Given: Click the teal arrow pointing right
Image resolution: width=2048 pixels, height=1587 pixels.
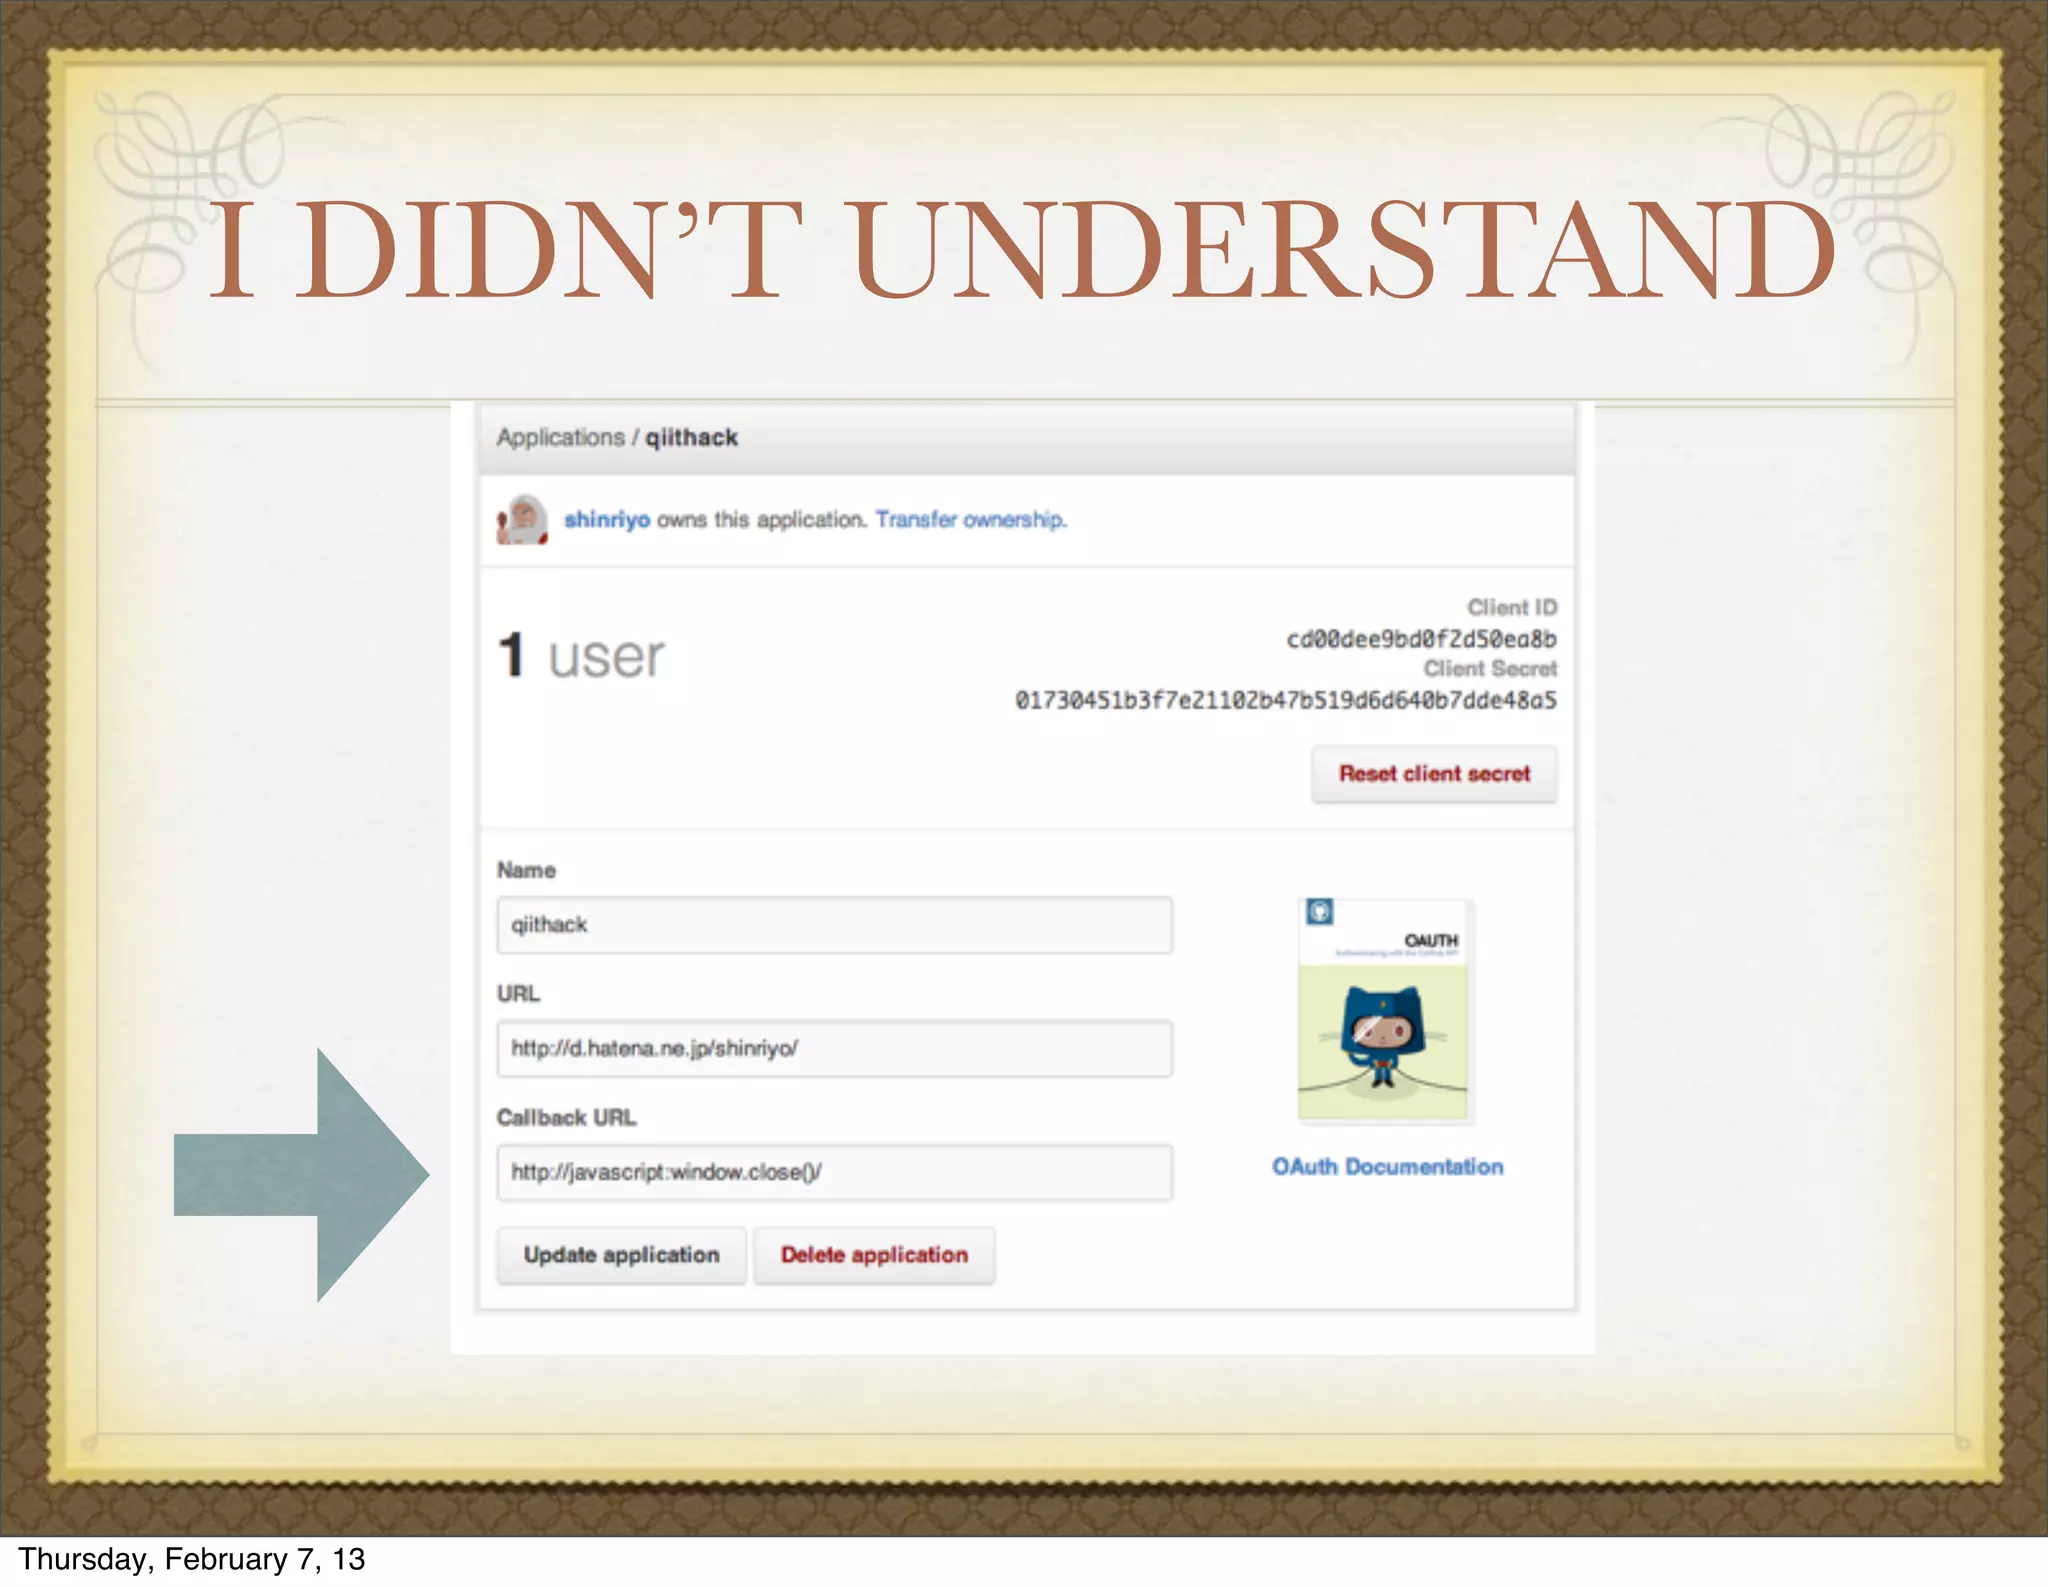Looking at the screenshot, I should pos(302,1175).
